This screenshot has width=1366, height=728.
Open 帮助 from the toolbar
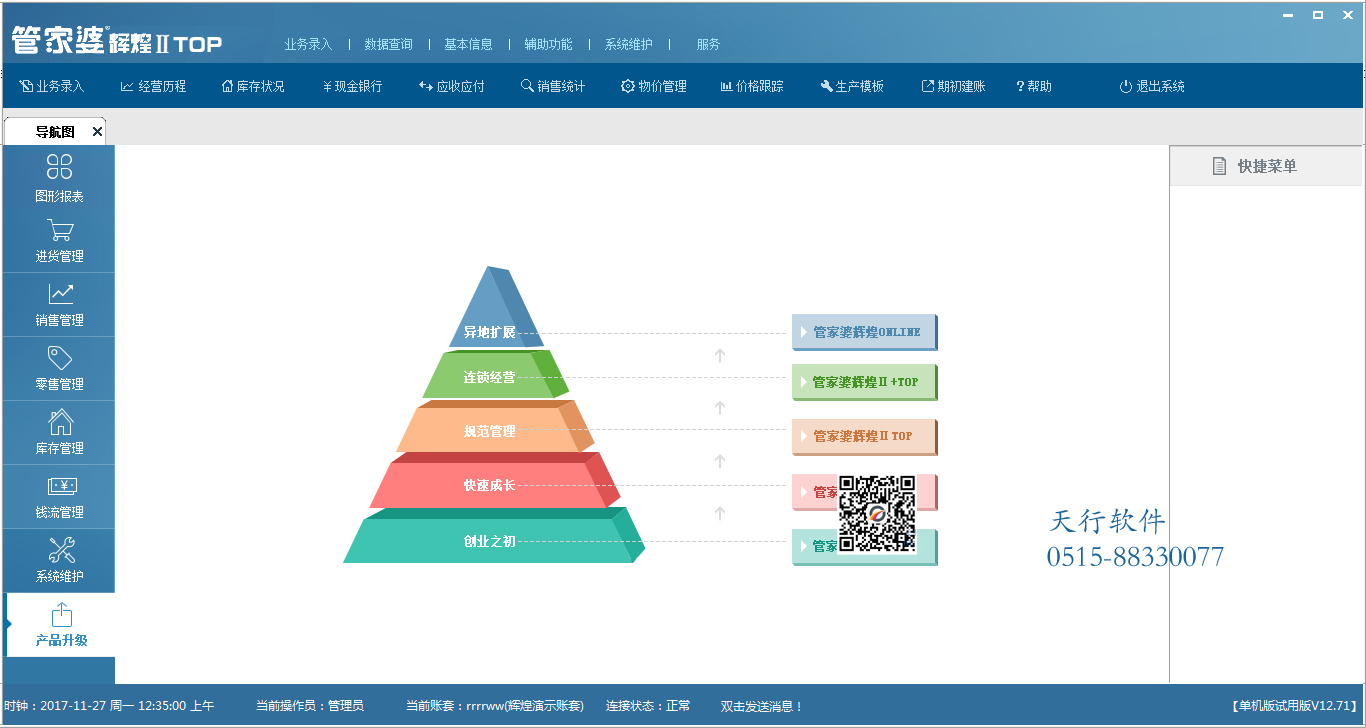(x=1034, y=86)
